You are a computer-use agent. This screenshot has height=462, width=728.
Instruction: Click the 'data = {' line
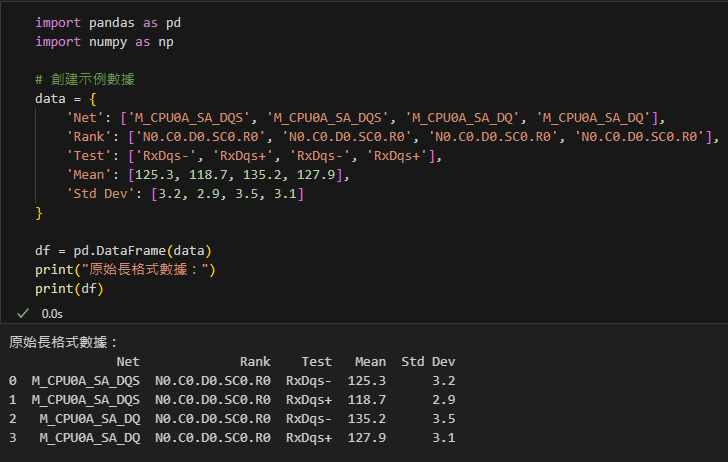65,99
